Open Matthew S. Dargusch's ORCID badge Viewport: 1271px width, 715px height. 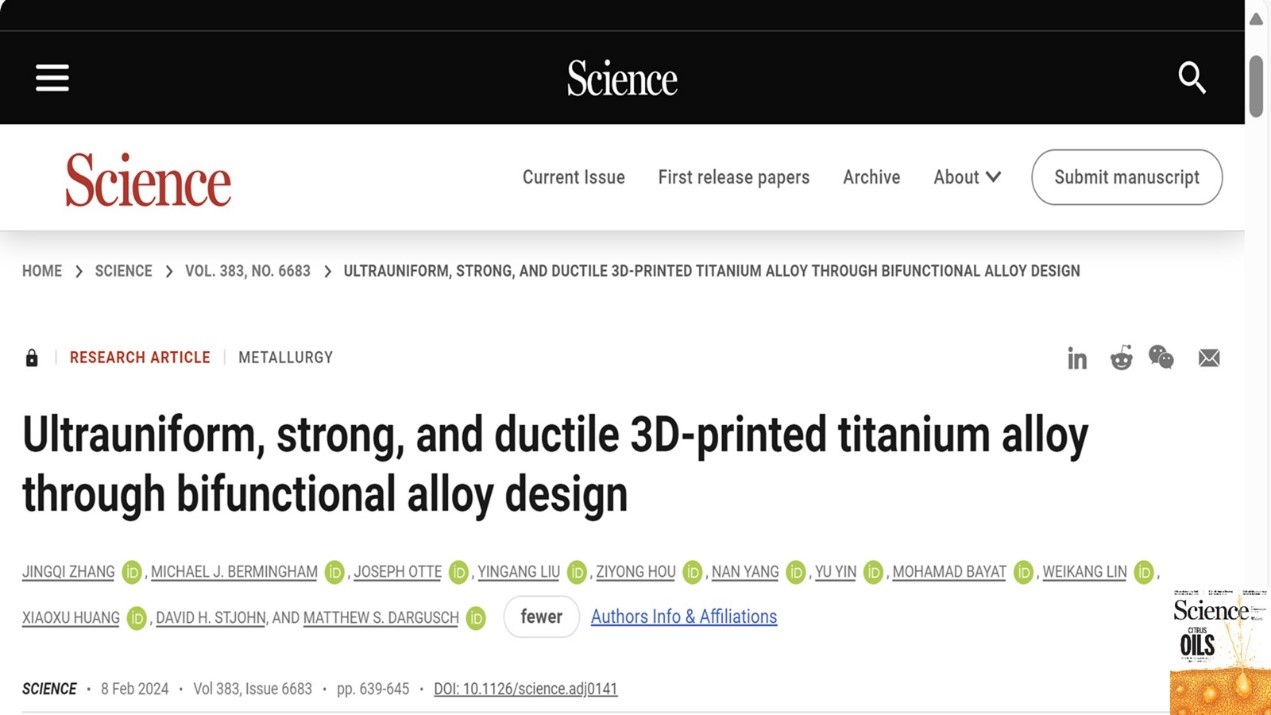[x=475, y=618]
